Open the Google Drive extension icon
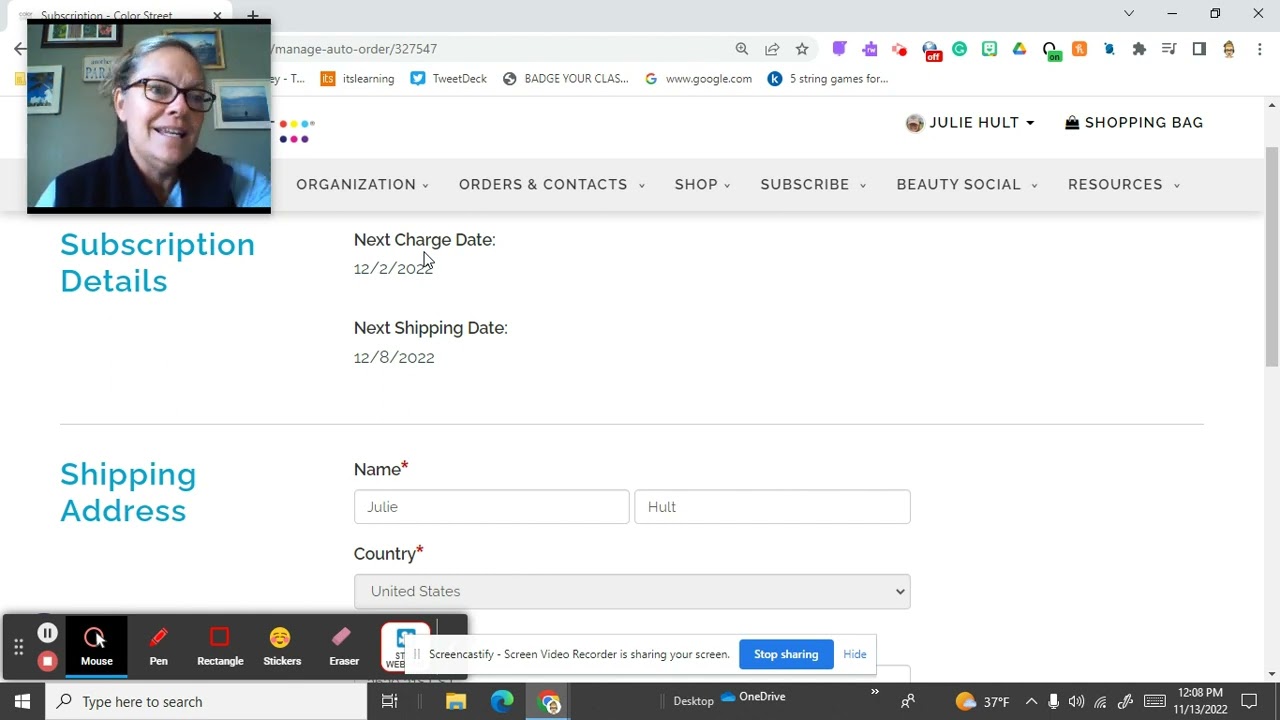The image size is (1280, 720). coord(1019,49)
